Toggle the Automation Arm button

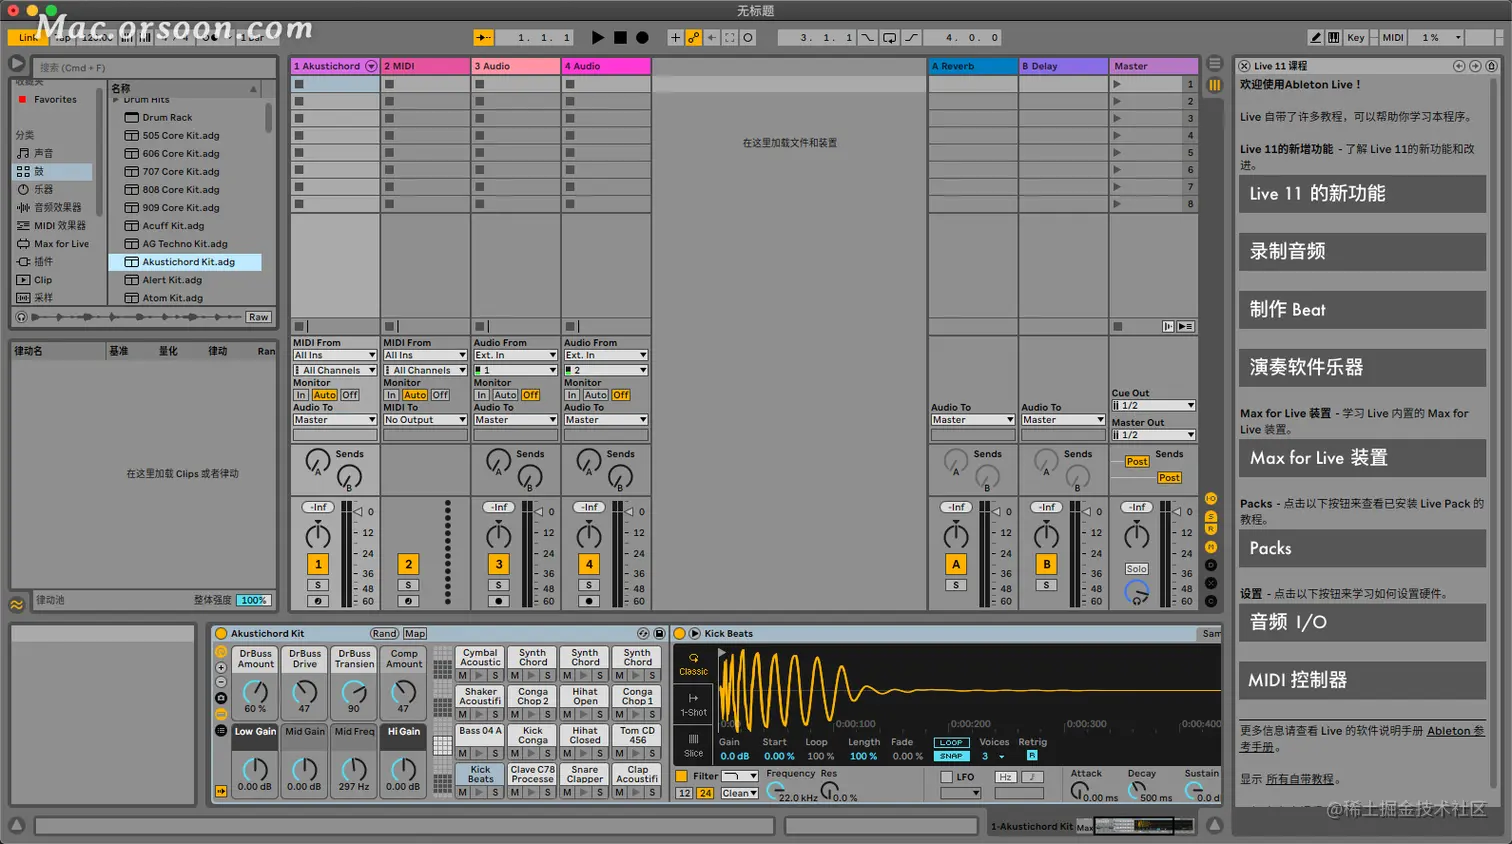(x=693, y=37)
